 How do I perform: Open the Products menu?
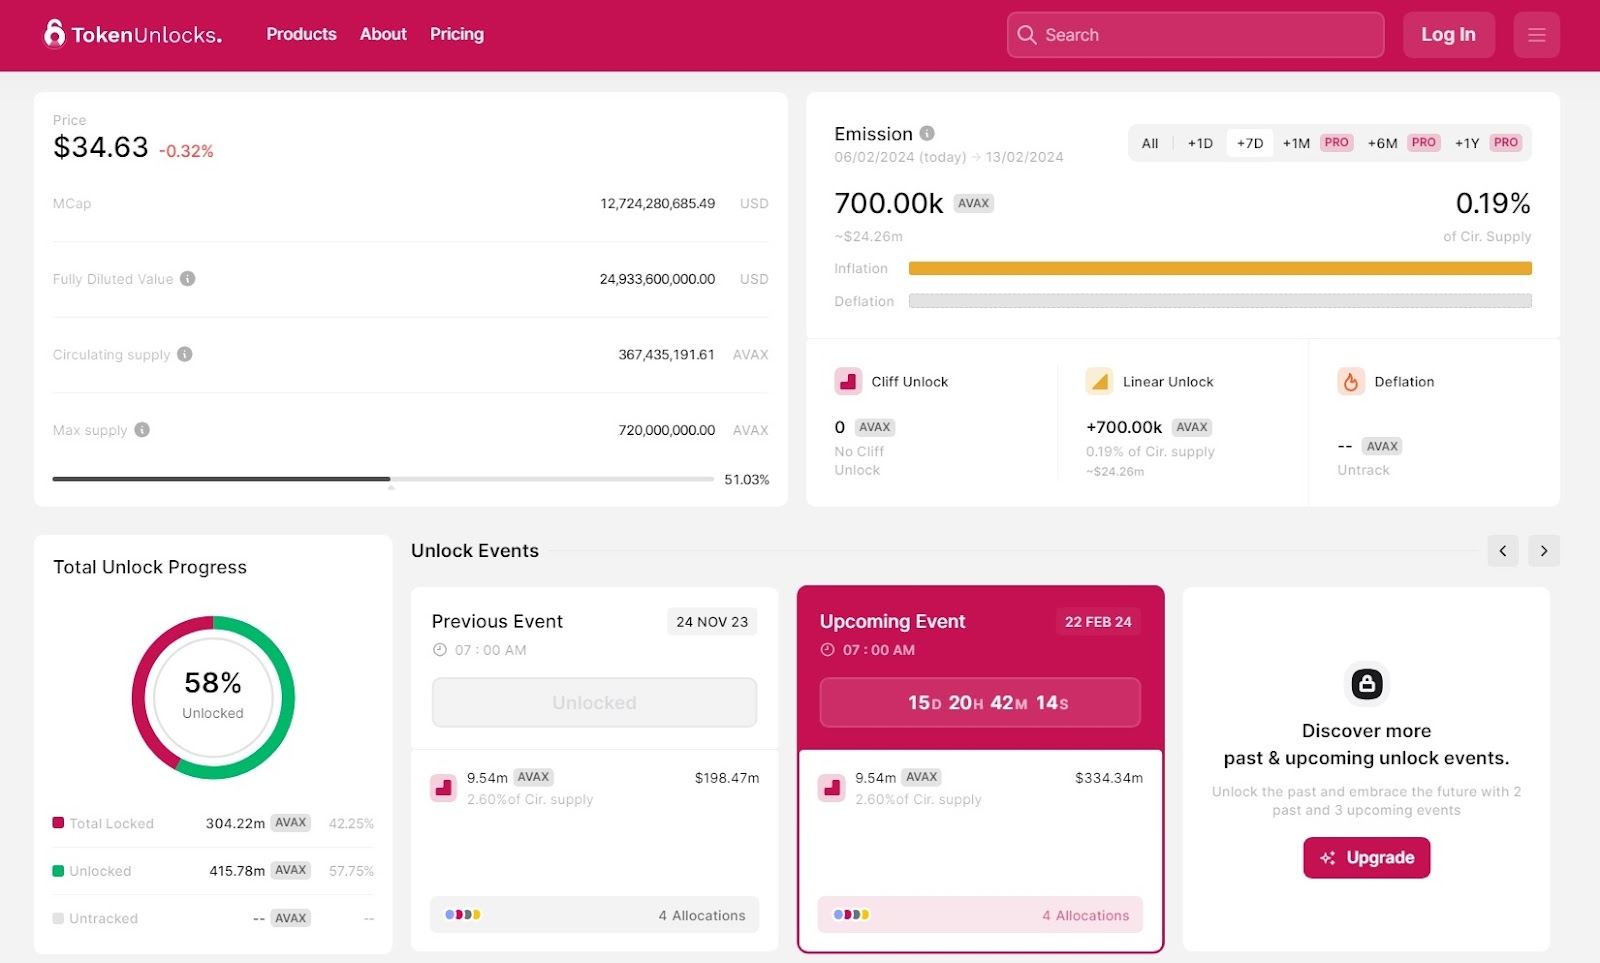pyautogui.click(x=301, y=34)
